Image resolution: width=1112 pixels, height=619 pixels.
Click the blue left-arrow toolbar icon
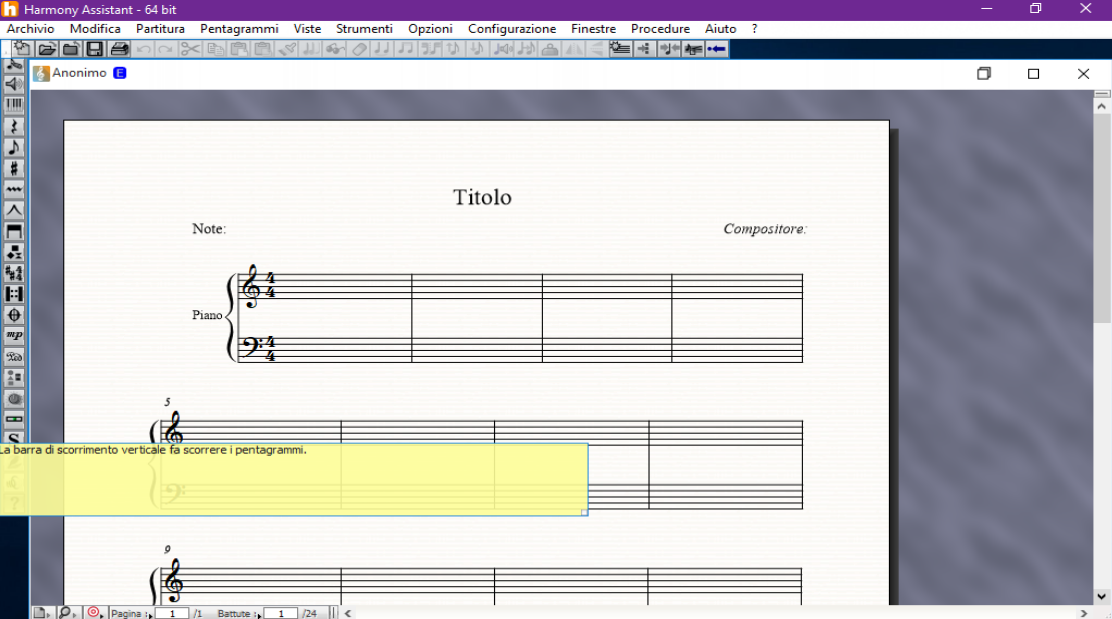[716, 49]
